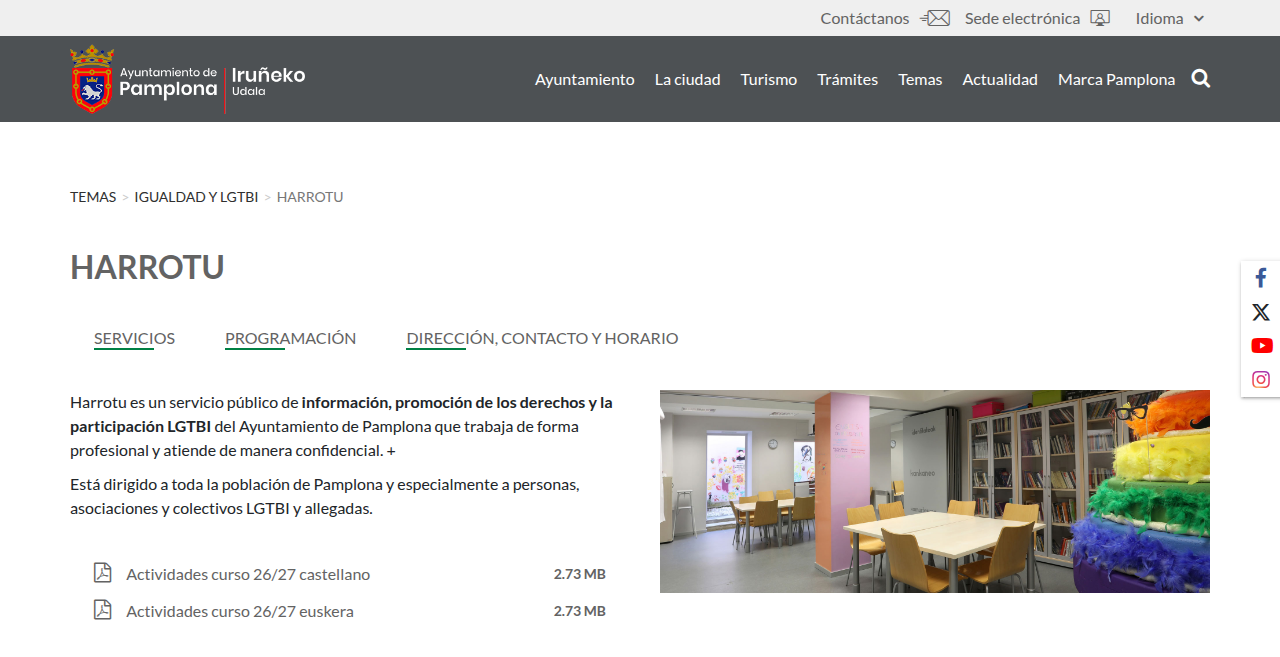Click the Iruñeko Udala logo text
The height and width of the screenshot is (657, 1280).
click(268, 80)
